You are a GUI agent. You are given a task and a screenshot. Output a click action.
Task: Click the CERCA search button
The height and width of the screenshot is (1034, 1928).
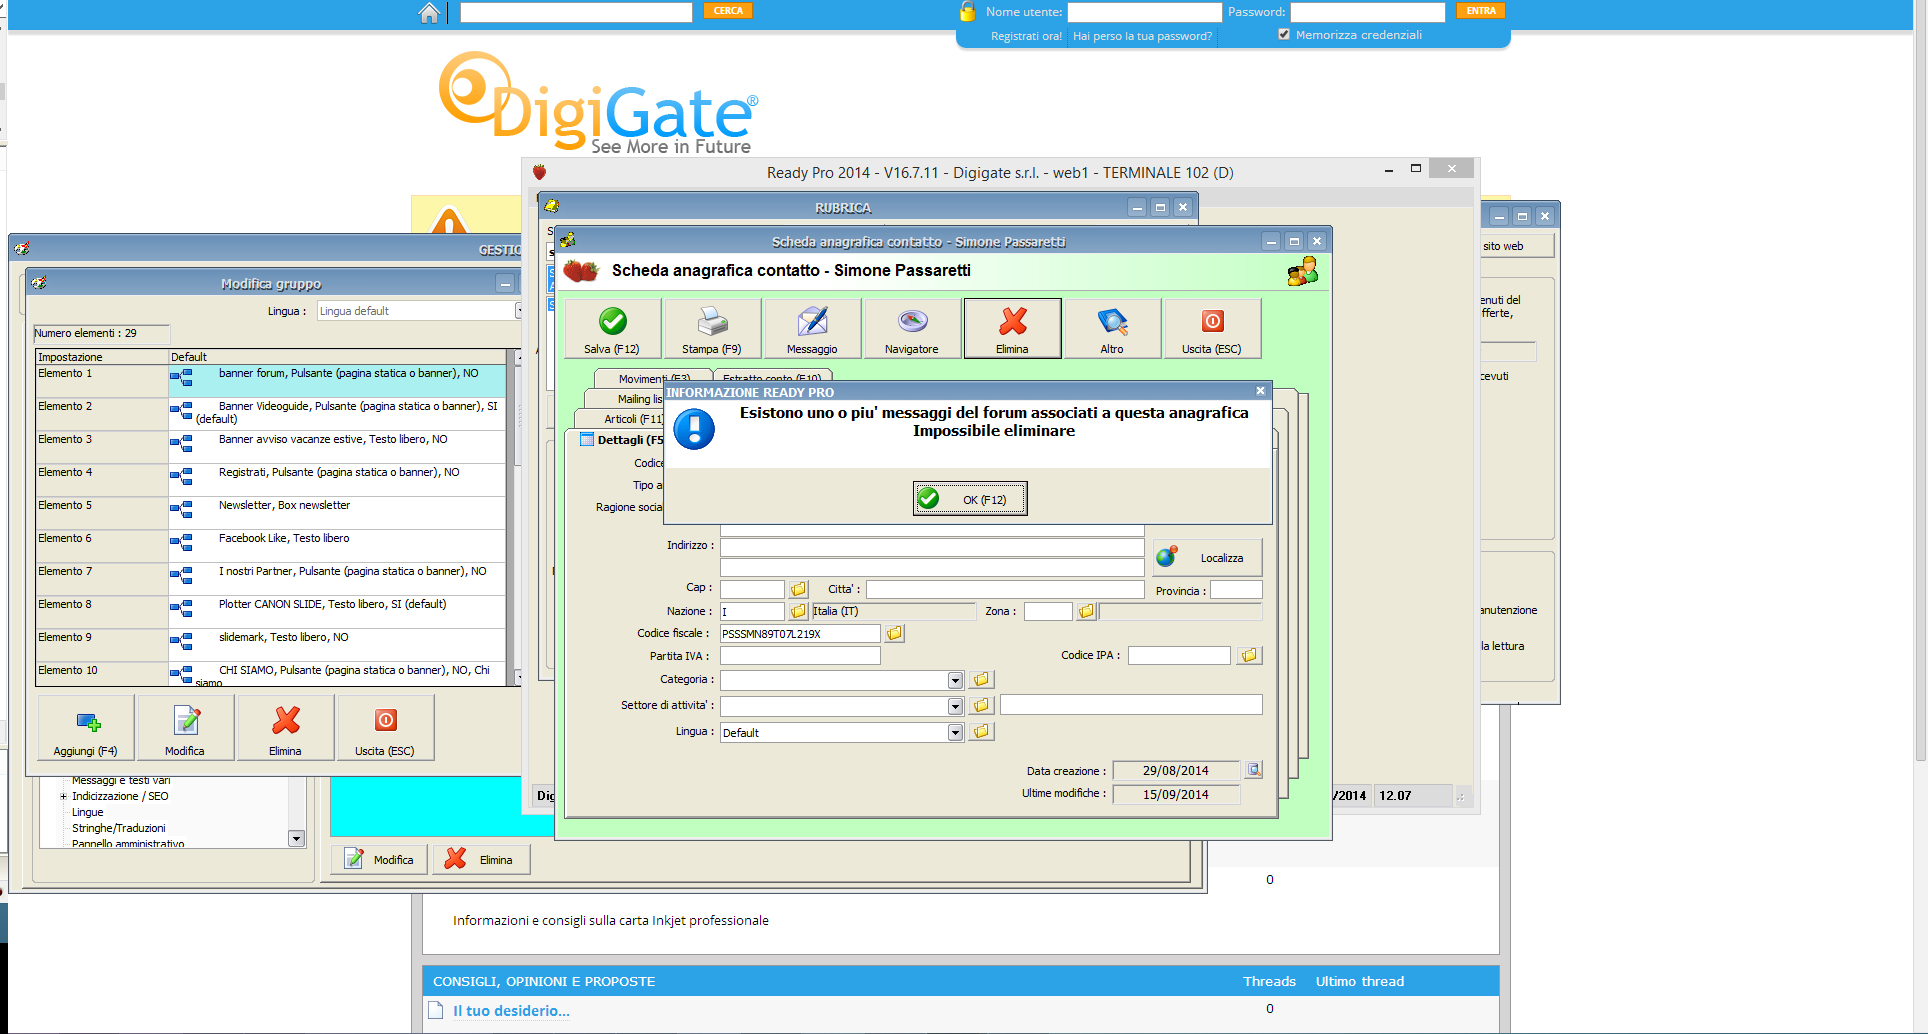728,11
